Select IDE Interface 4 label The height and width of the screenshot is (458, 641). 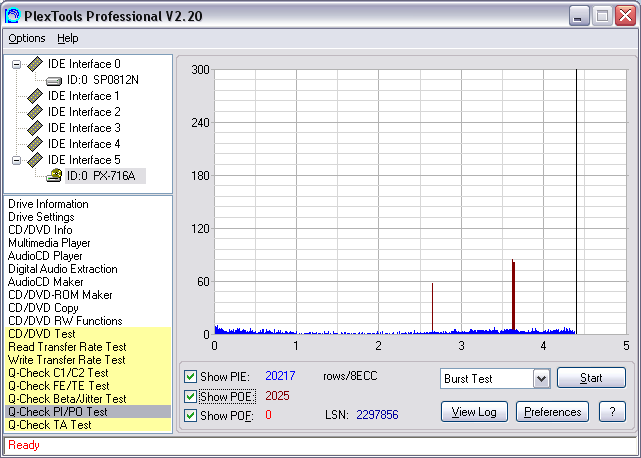[x=84, y=144]
